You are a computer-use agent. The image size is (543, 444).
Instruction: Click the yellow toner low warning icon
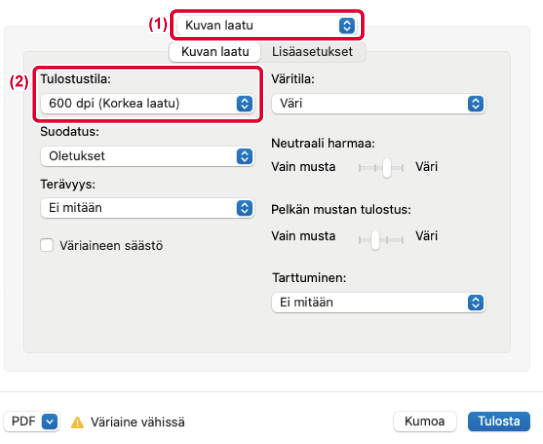[x=77, y=423]
